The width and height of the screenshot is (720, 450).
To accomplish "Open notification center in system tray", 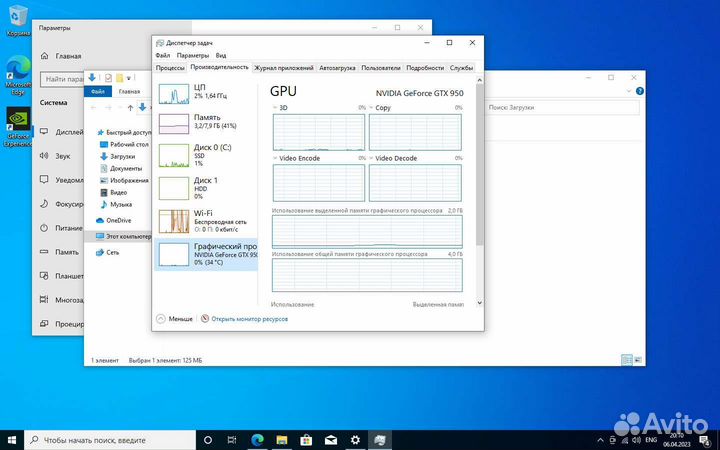I will [706, 440].
